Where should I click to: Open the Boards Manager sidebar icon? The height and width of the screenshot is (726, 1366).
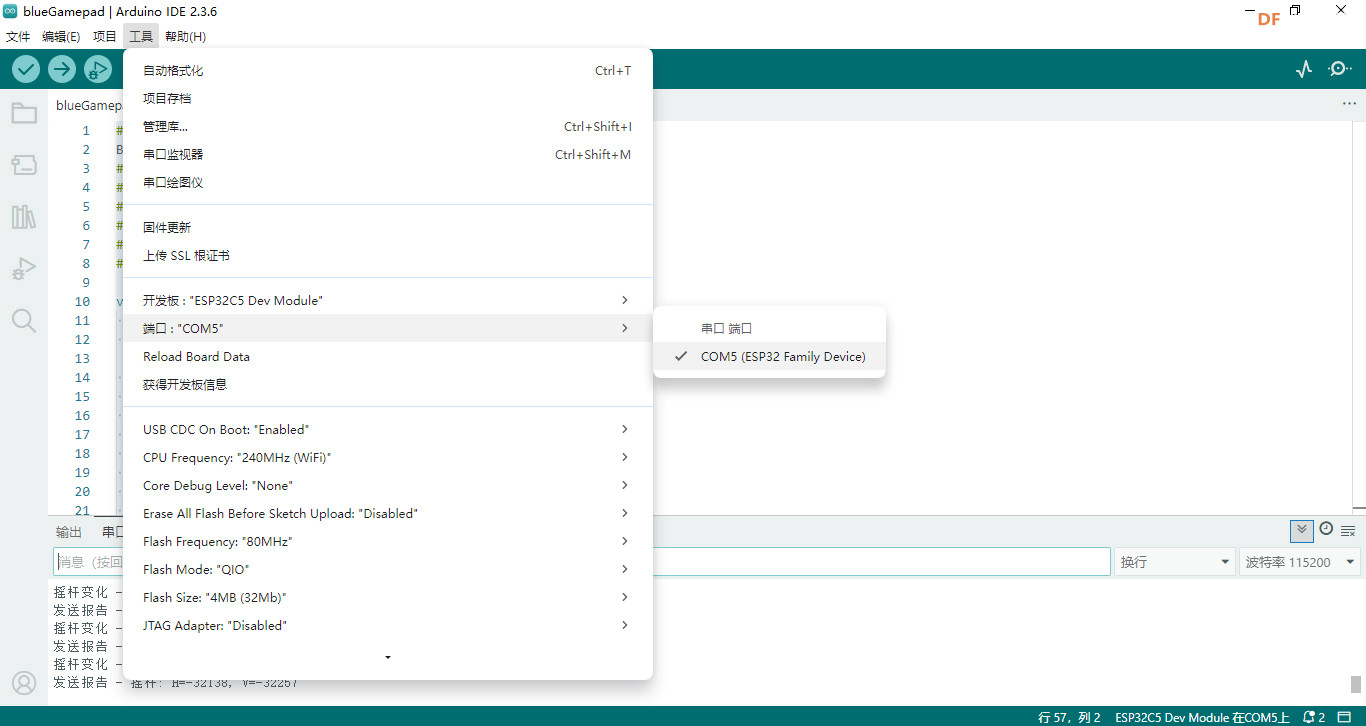click(x=24, y=165)
